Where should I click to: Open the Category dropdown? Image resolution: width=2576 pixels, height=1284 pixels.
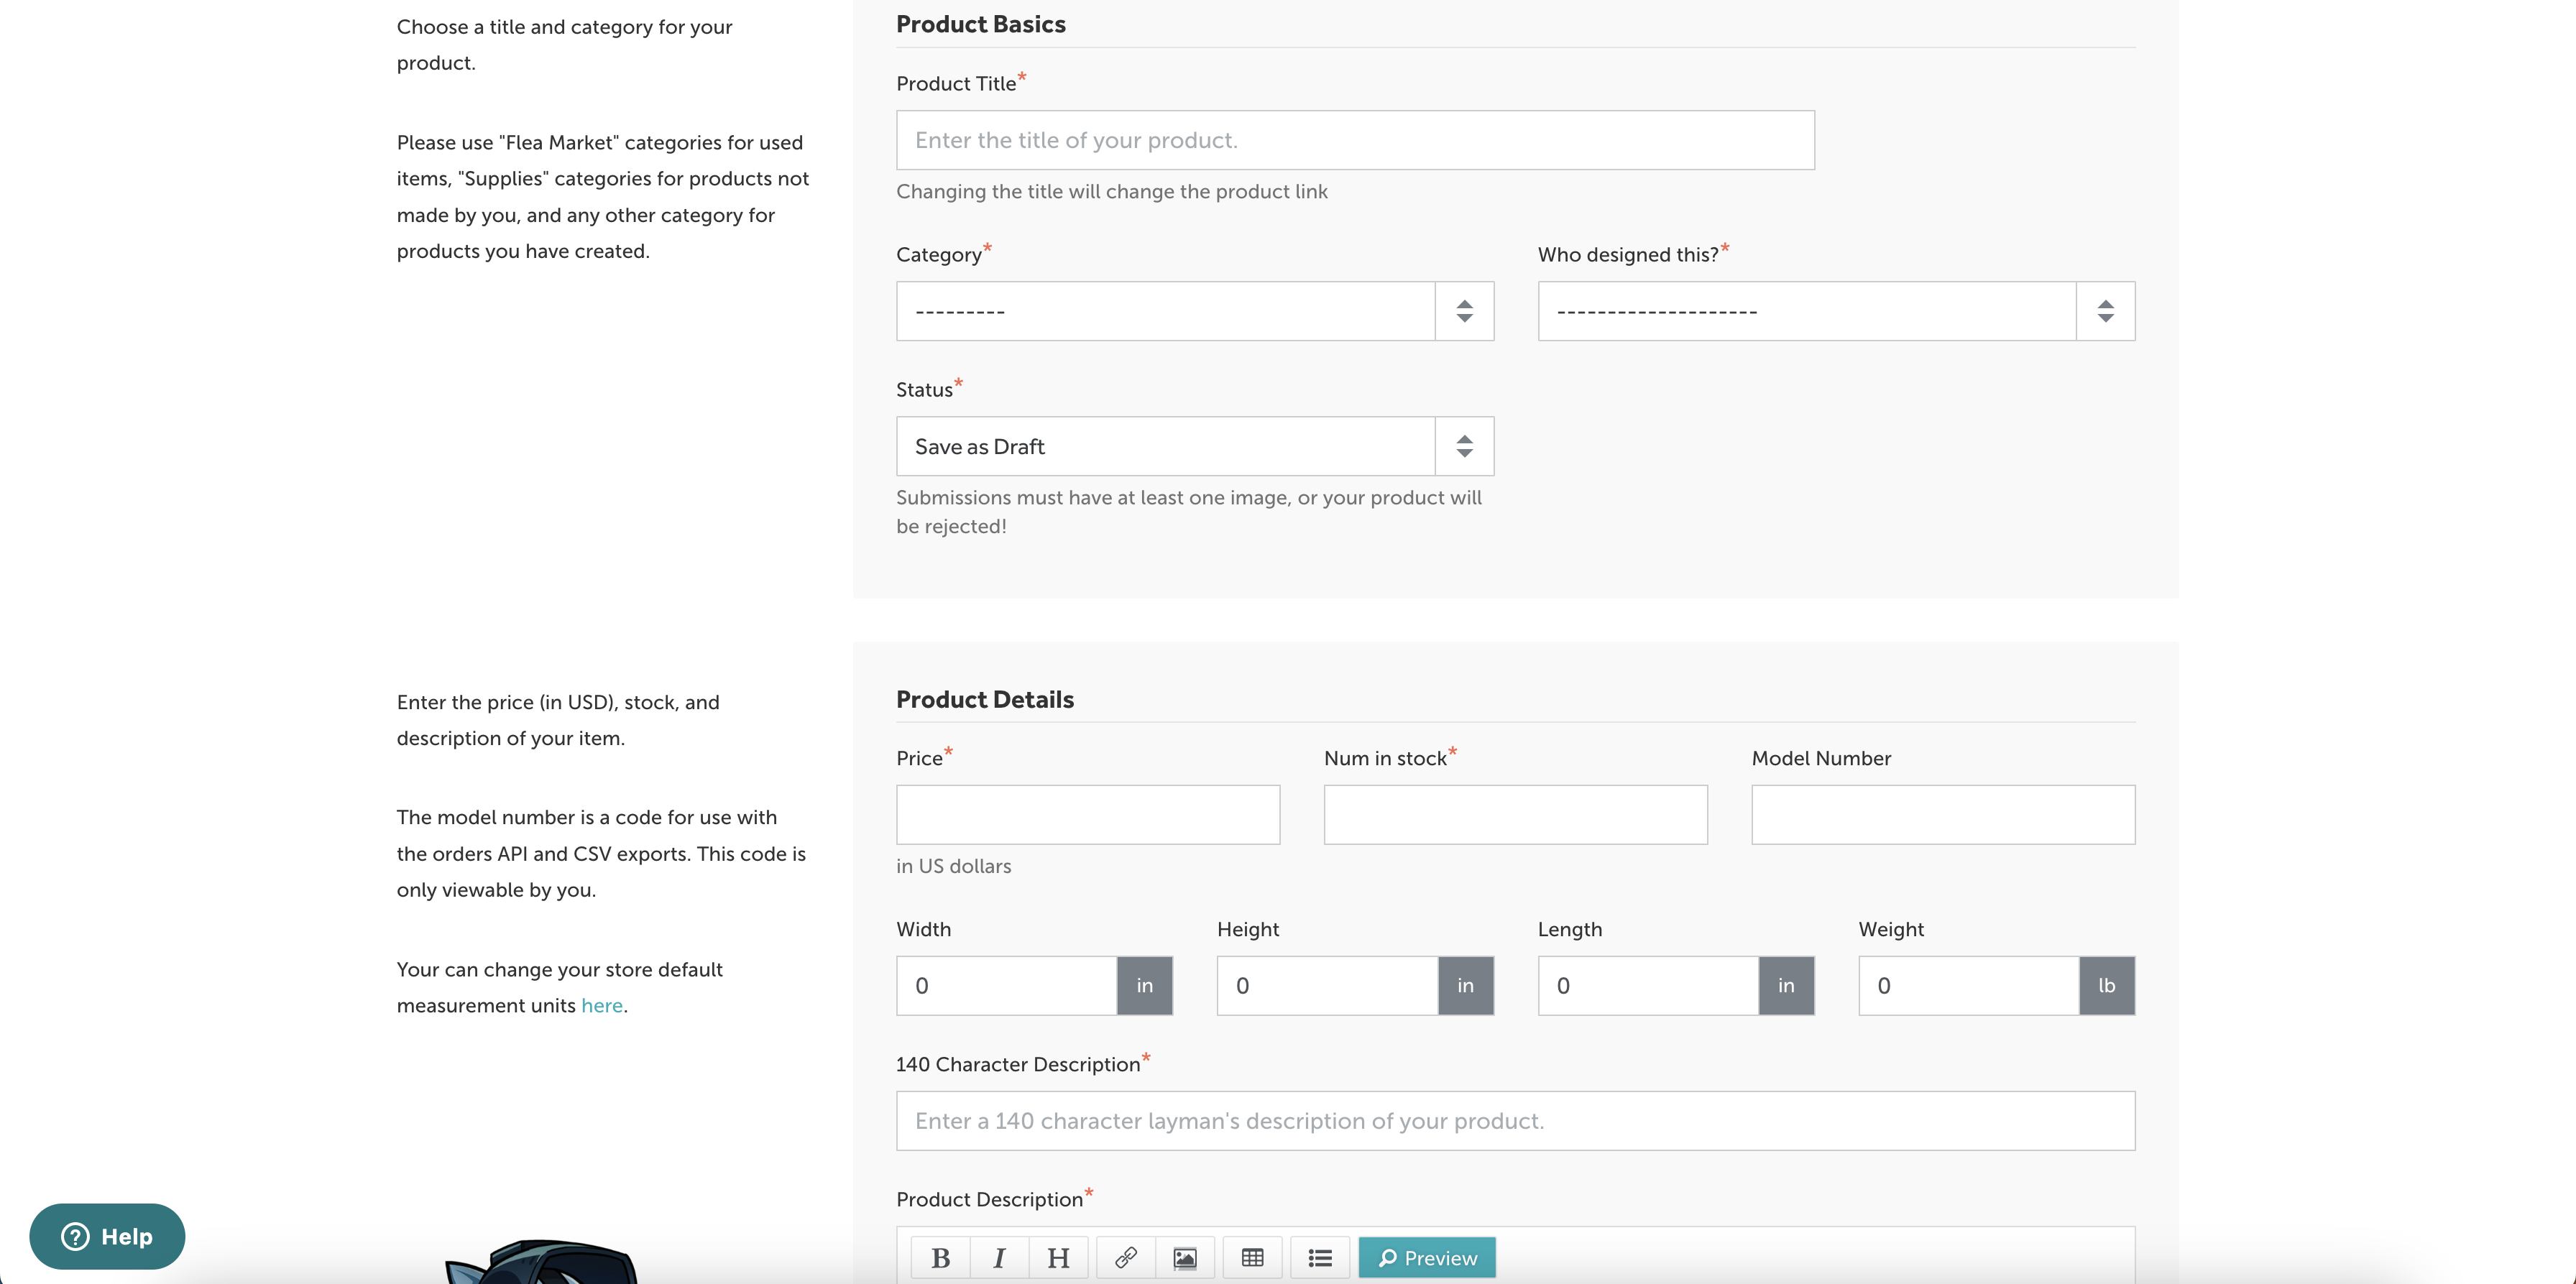1194,311
